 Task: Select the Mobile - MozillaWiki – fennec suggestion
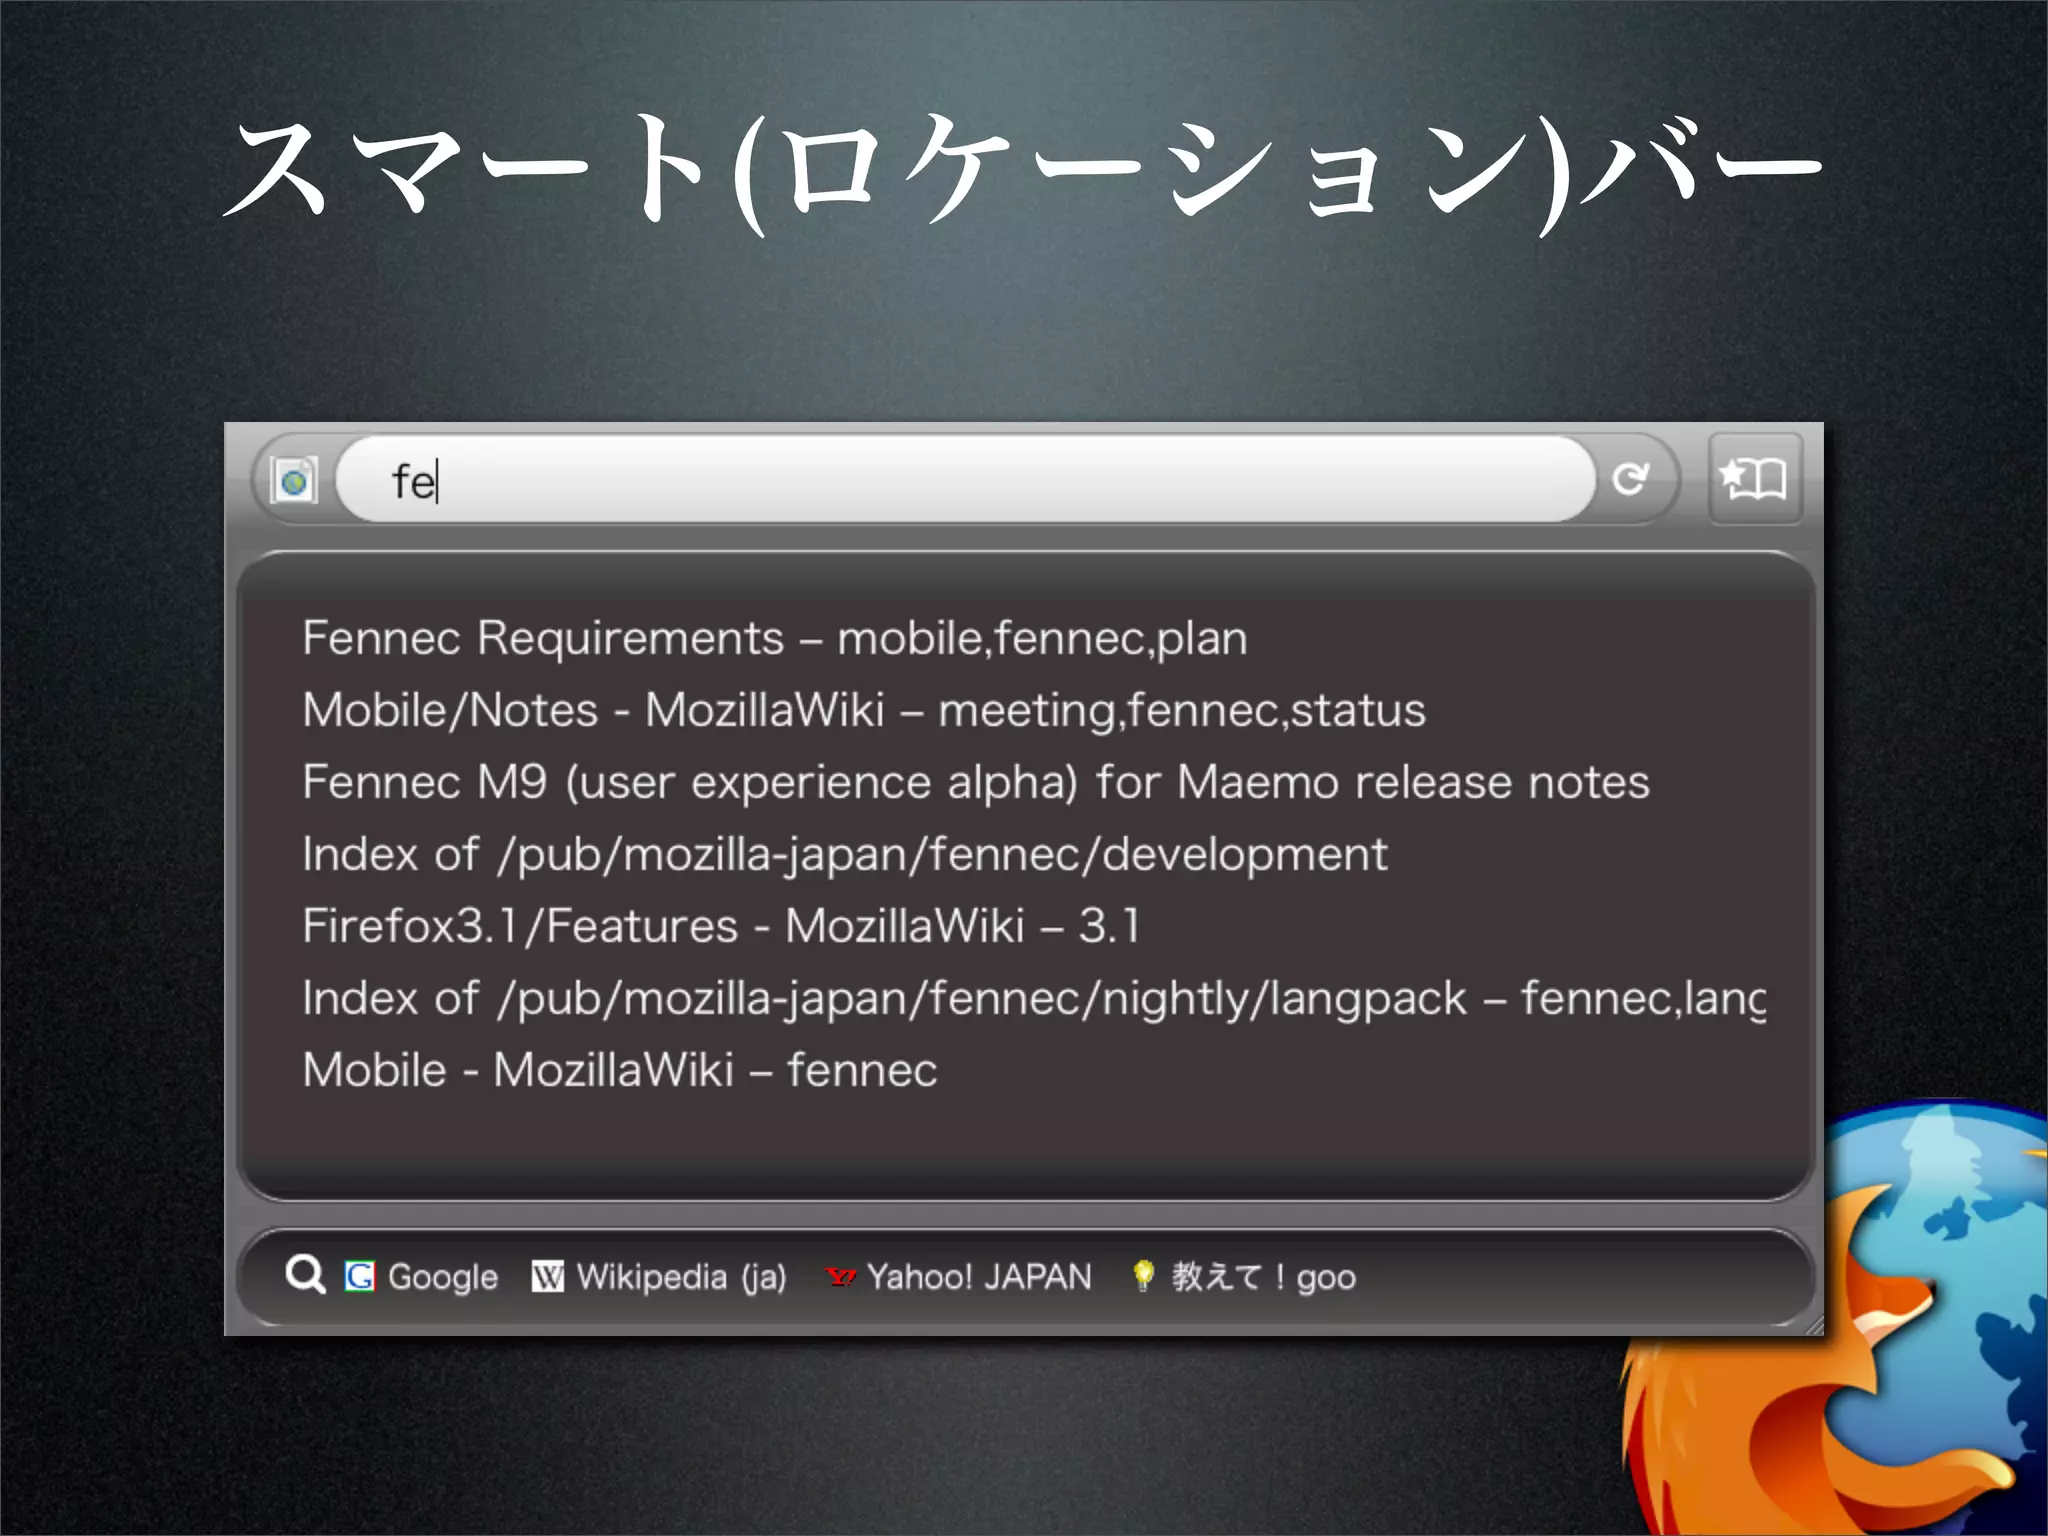[620, 1070]
